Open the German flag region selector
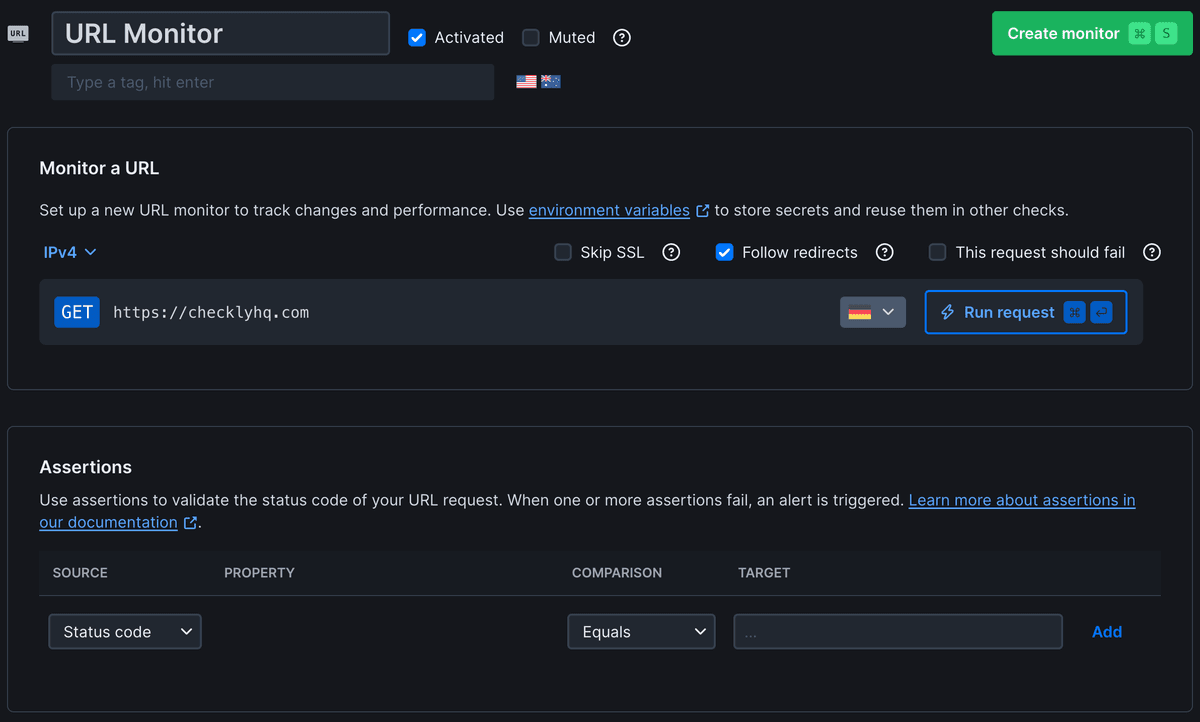Viewport: 1200px width, 722px height. tap(872, 312)
